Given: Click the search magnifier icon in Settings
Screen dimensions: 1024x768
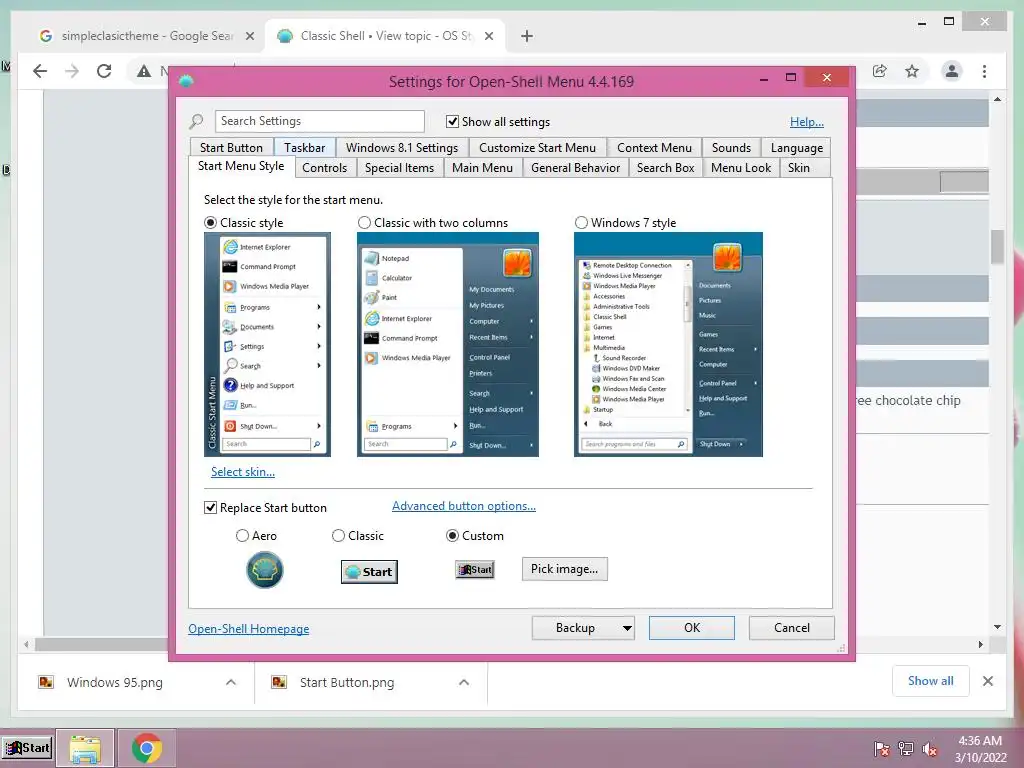Looking at the screenshot, I should [x=196, y=121].
